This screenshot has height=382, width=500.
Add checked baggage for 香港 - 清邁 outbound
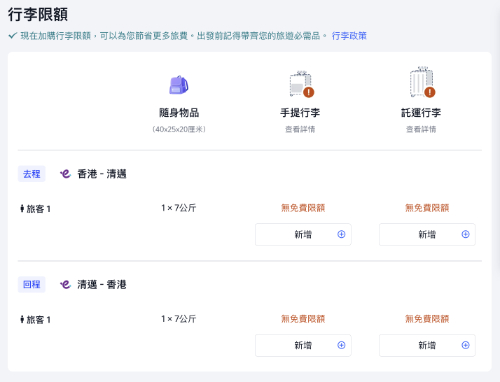pyautogui.click(x=427, y=234)
